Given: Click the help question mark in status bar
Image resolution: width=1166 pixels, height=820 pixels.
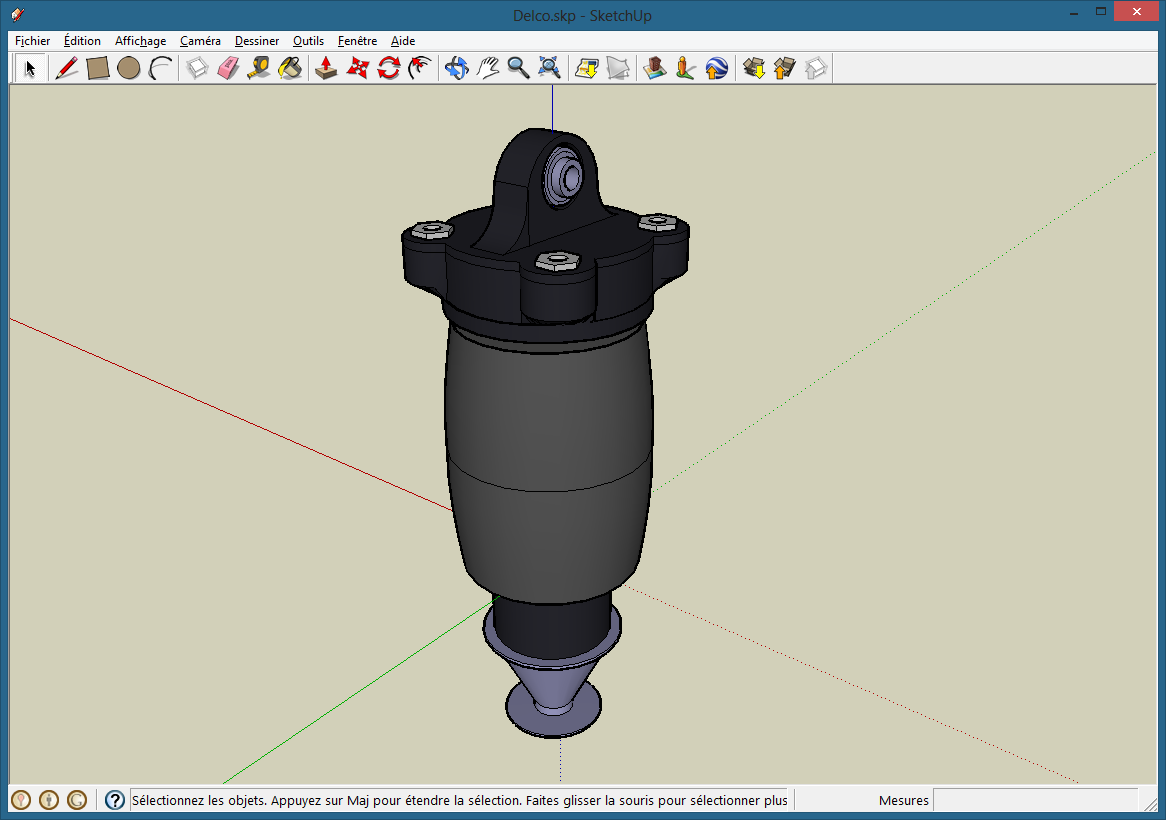Looking at the screenshot, I should pos(115,800).
